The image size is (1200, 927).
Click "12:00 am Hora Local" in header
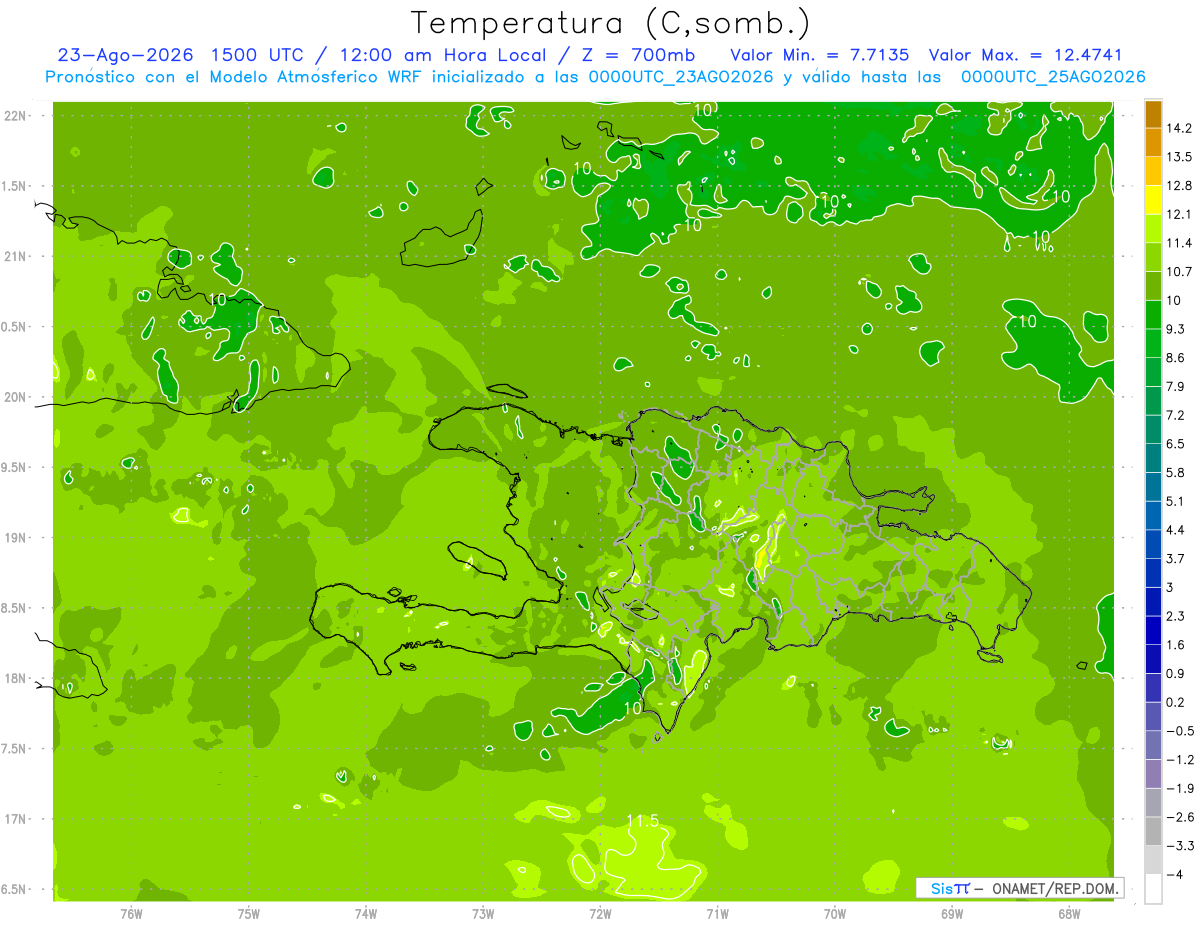[443, 55]
